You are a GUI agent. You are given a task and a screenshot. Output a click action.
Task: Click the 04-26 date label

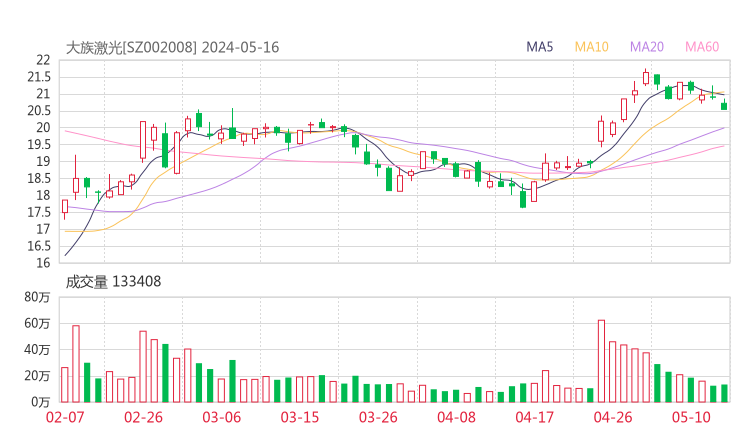tap(613, 417)
